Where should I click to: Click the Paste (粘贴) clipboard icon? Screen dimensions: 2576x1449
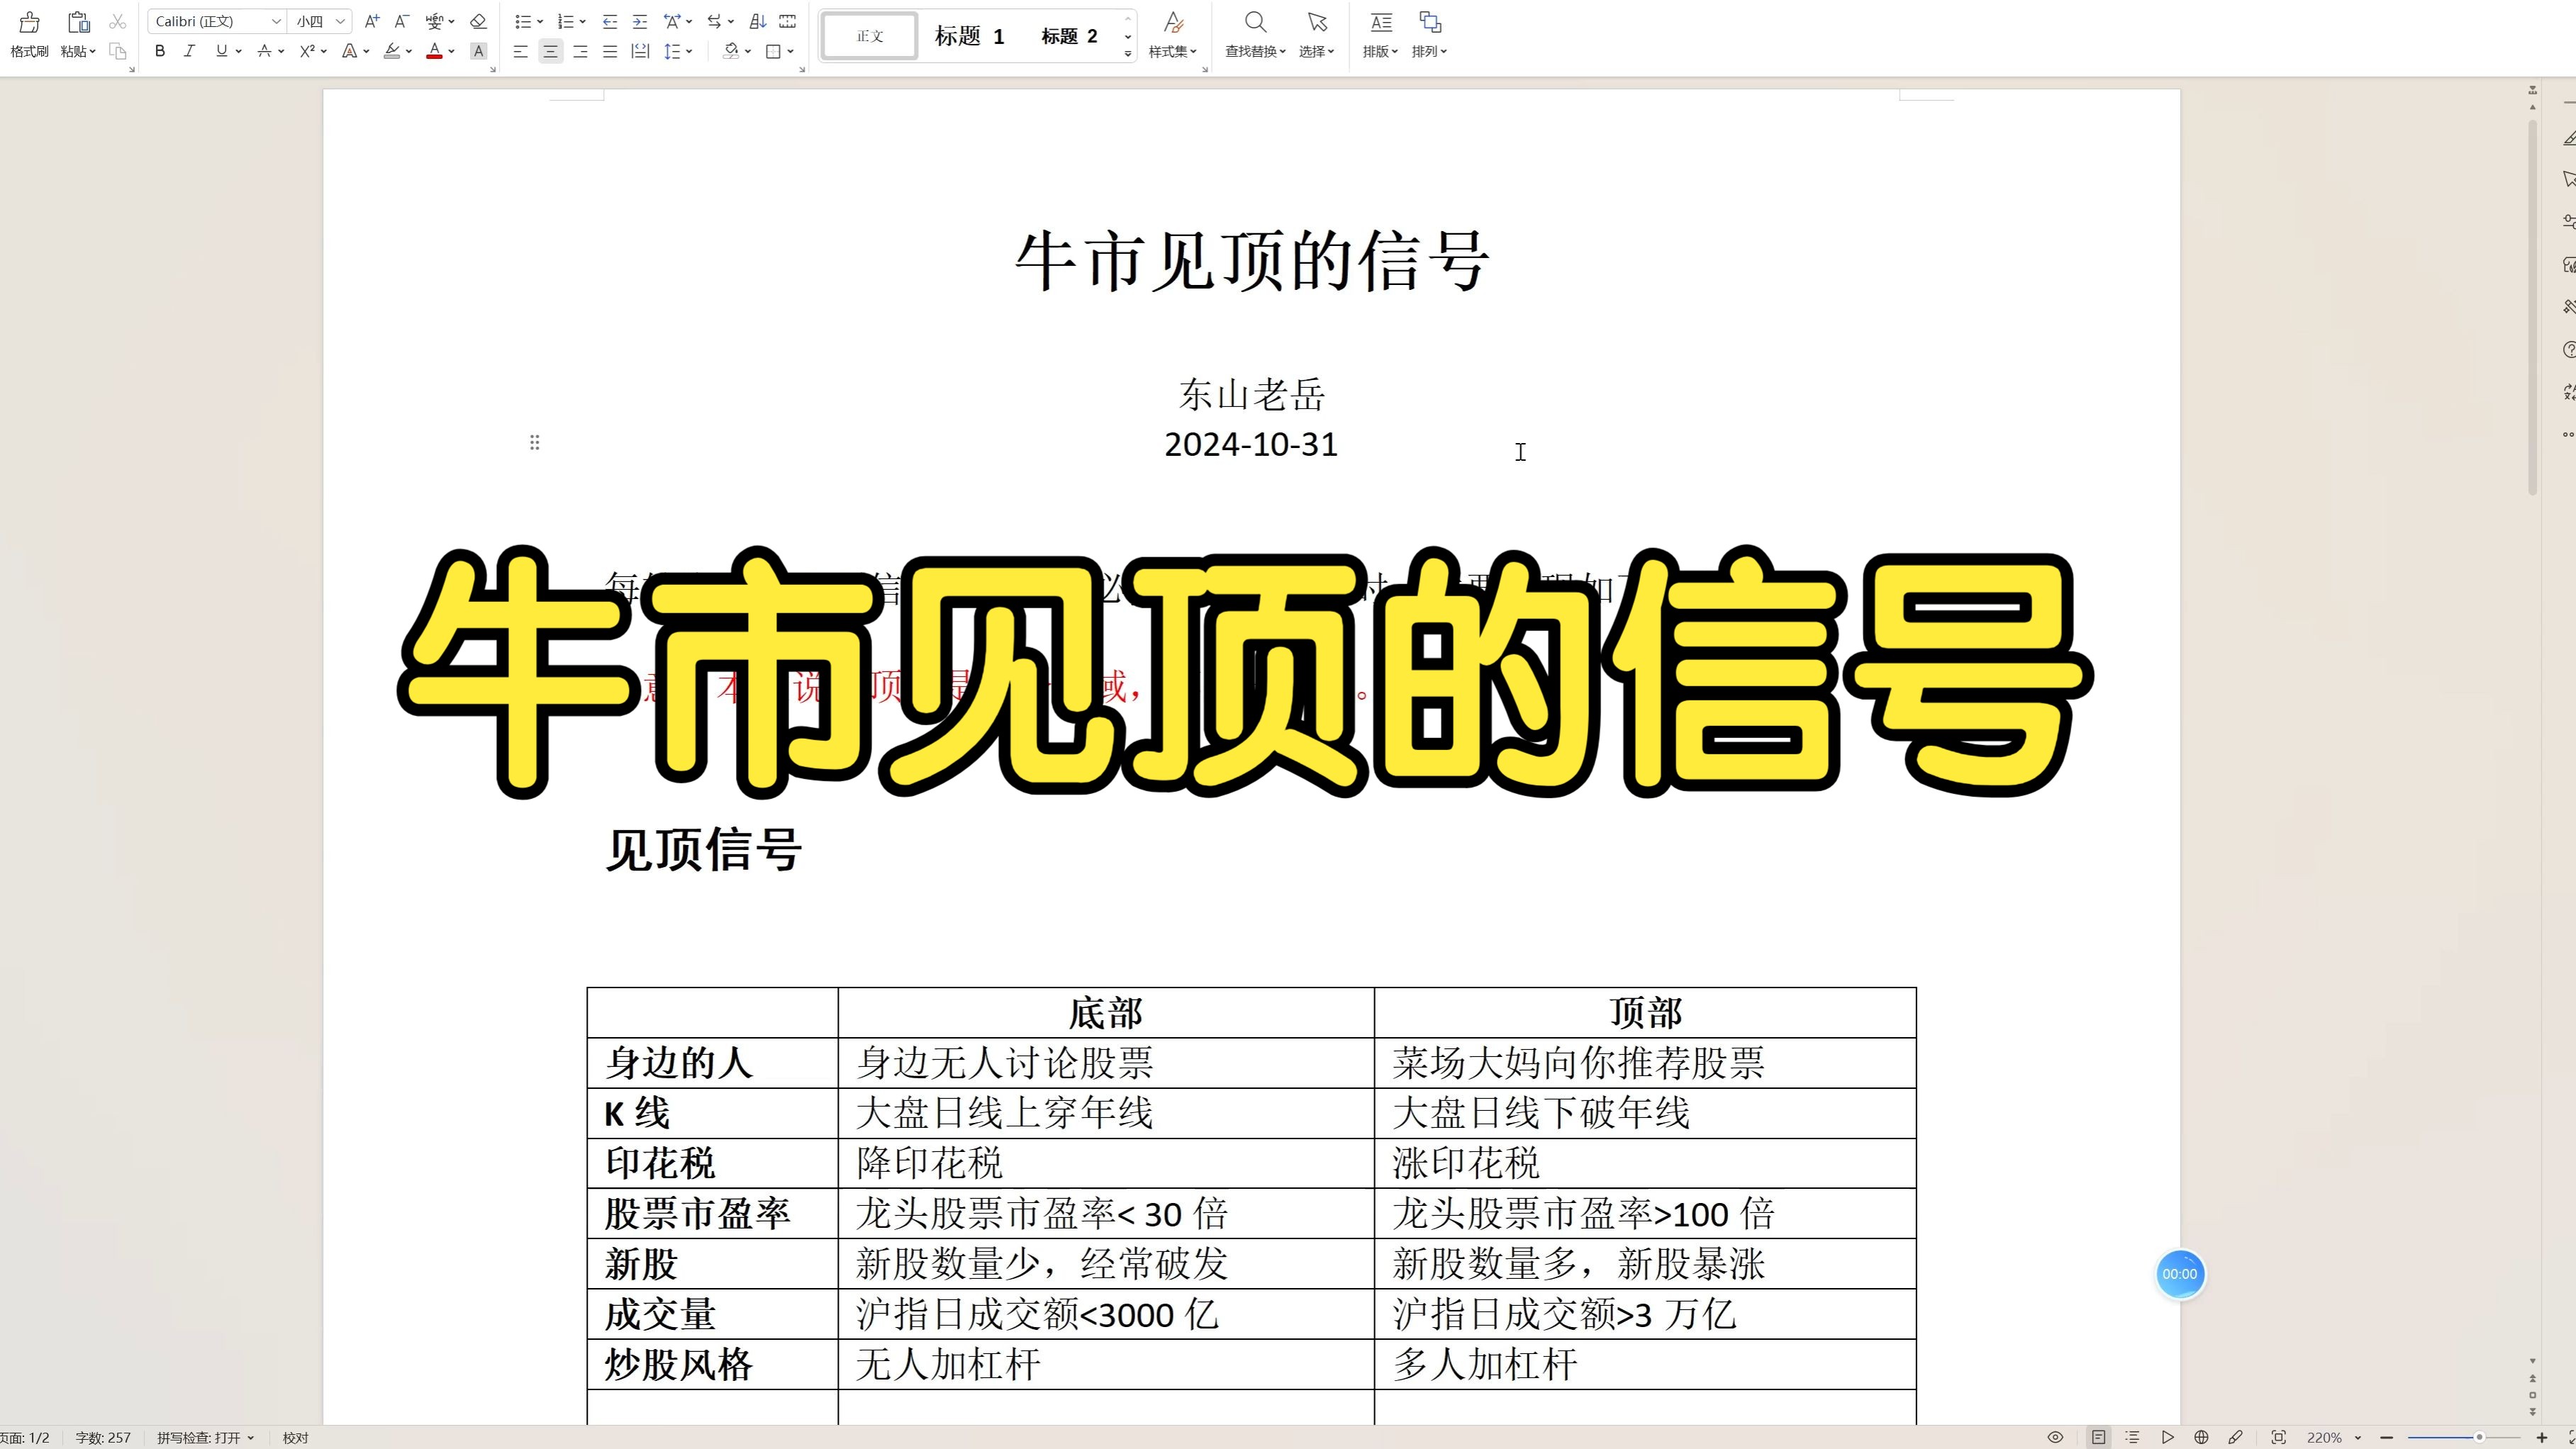click(x=78, y=22)
